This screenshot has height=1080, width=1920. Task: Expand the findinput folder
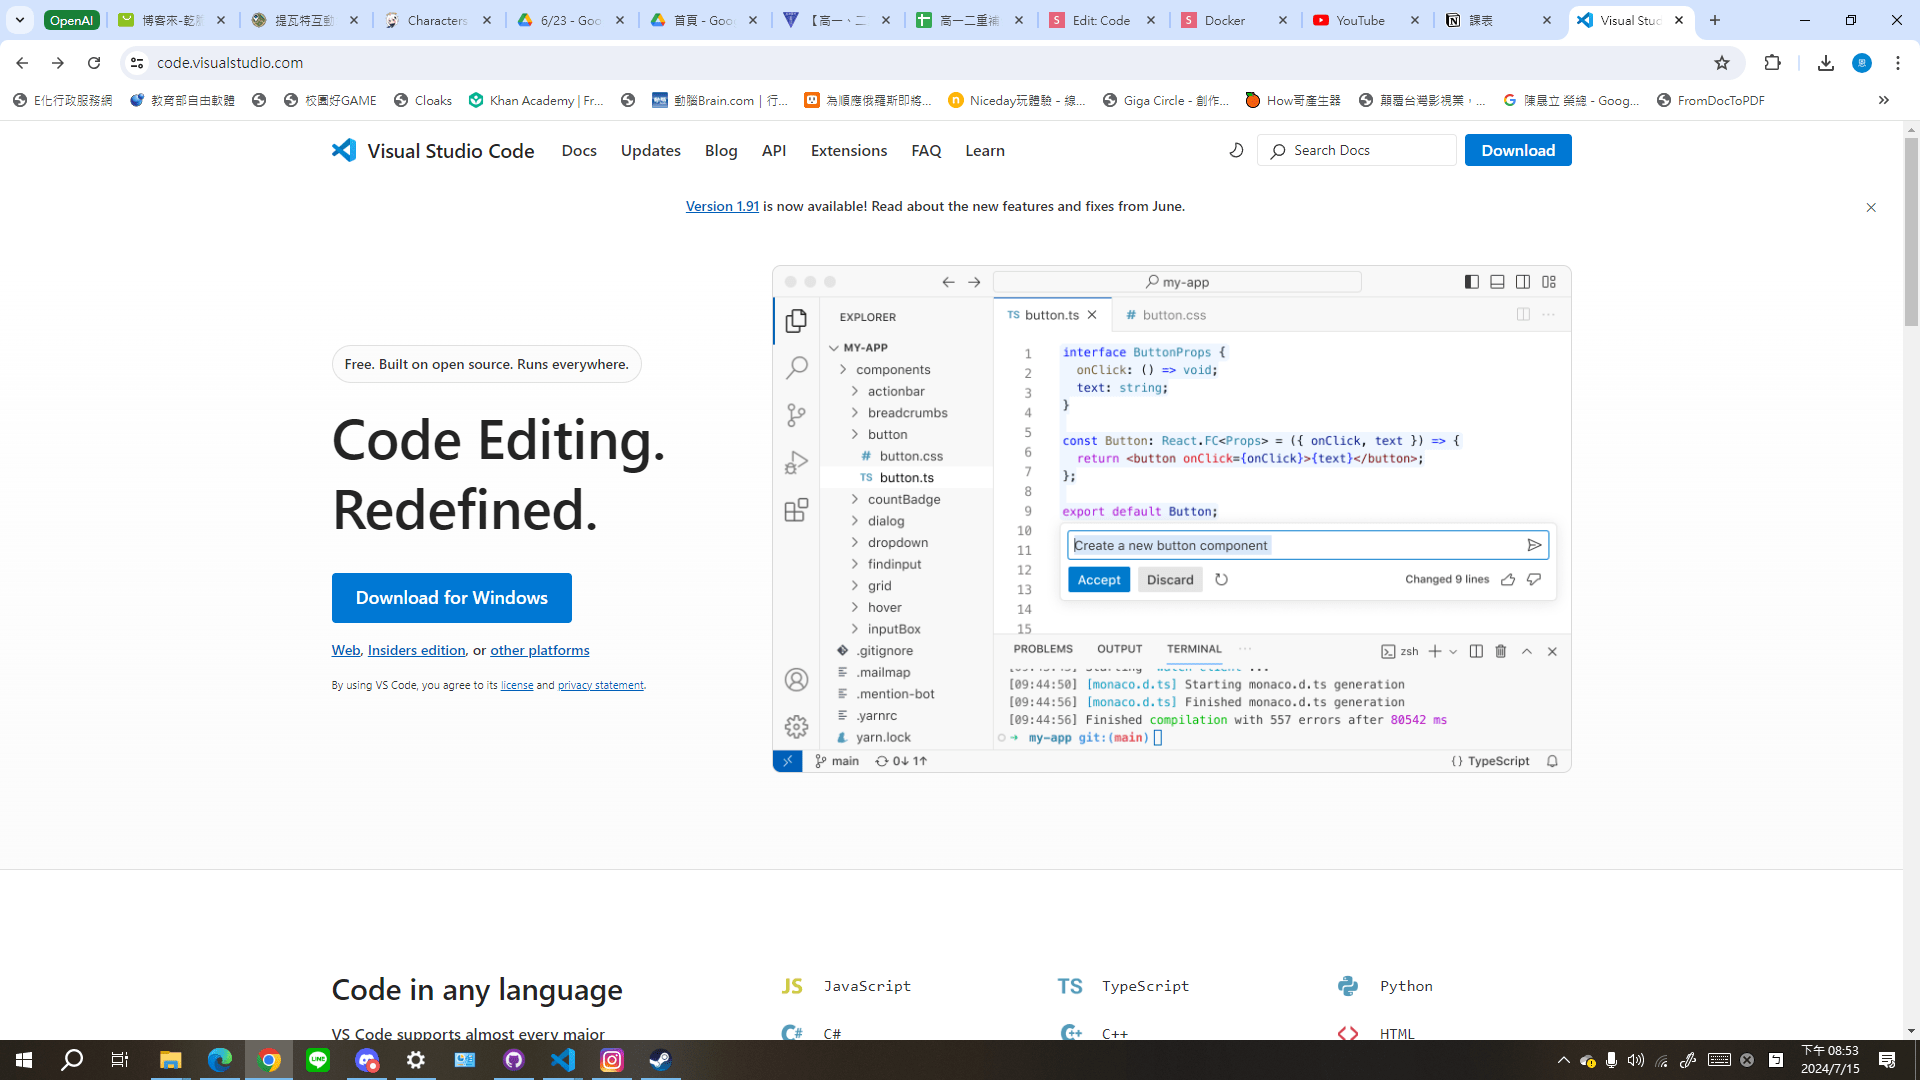coord(855,564)
